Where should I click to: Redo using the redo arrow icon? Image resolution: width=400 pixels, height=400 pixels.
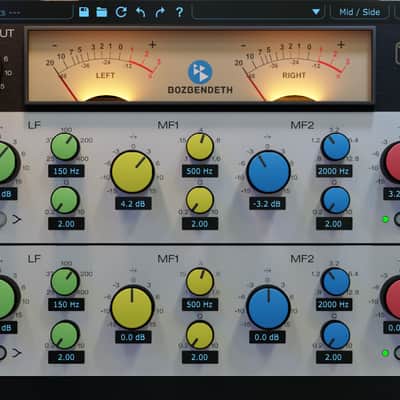(x=160, y=12)
